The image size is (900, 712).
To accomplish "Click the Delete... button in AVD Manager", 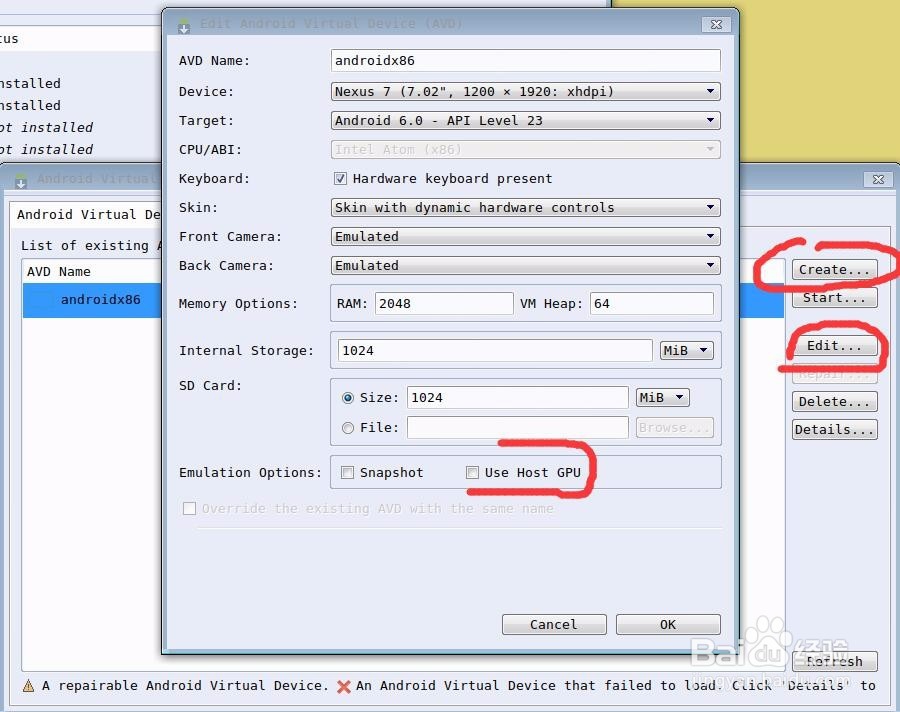I will (x=835, y=401).
